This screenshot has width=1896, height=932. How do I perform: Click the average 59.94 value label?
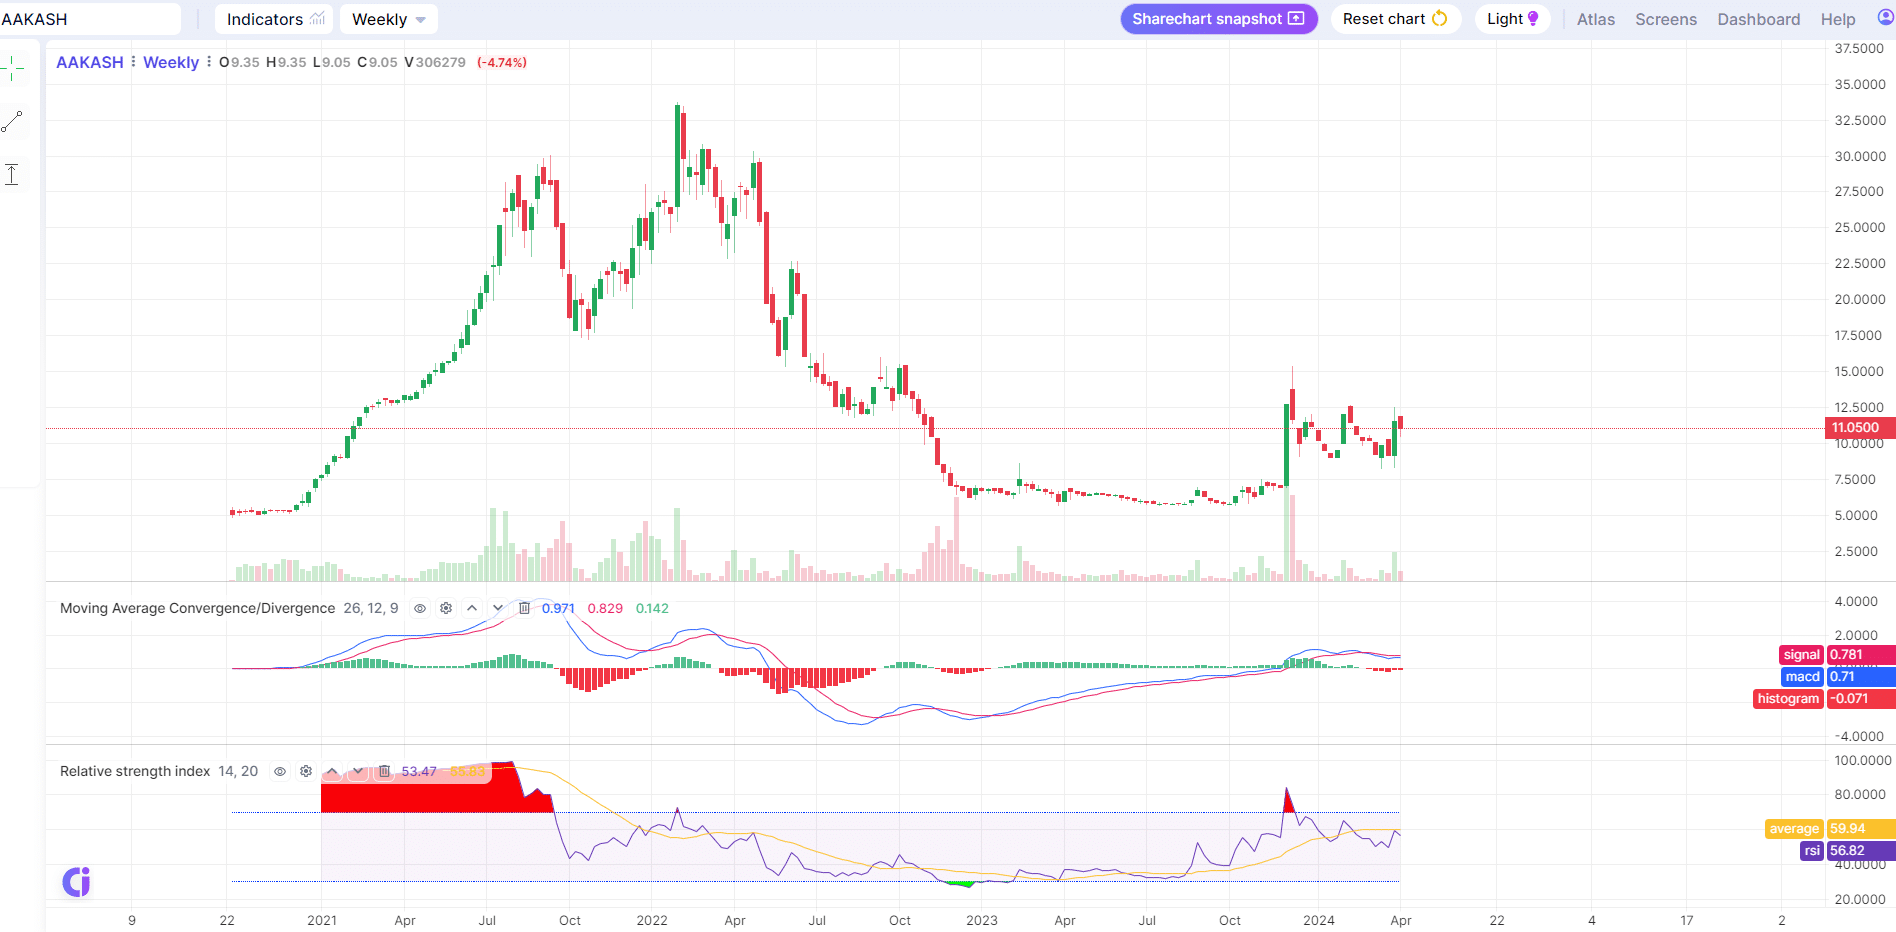tap(1831, 829)
